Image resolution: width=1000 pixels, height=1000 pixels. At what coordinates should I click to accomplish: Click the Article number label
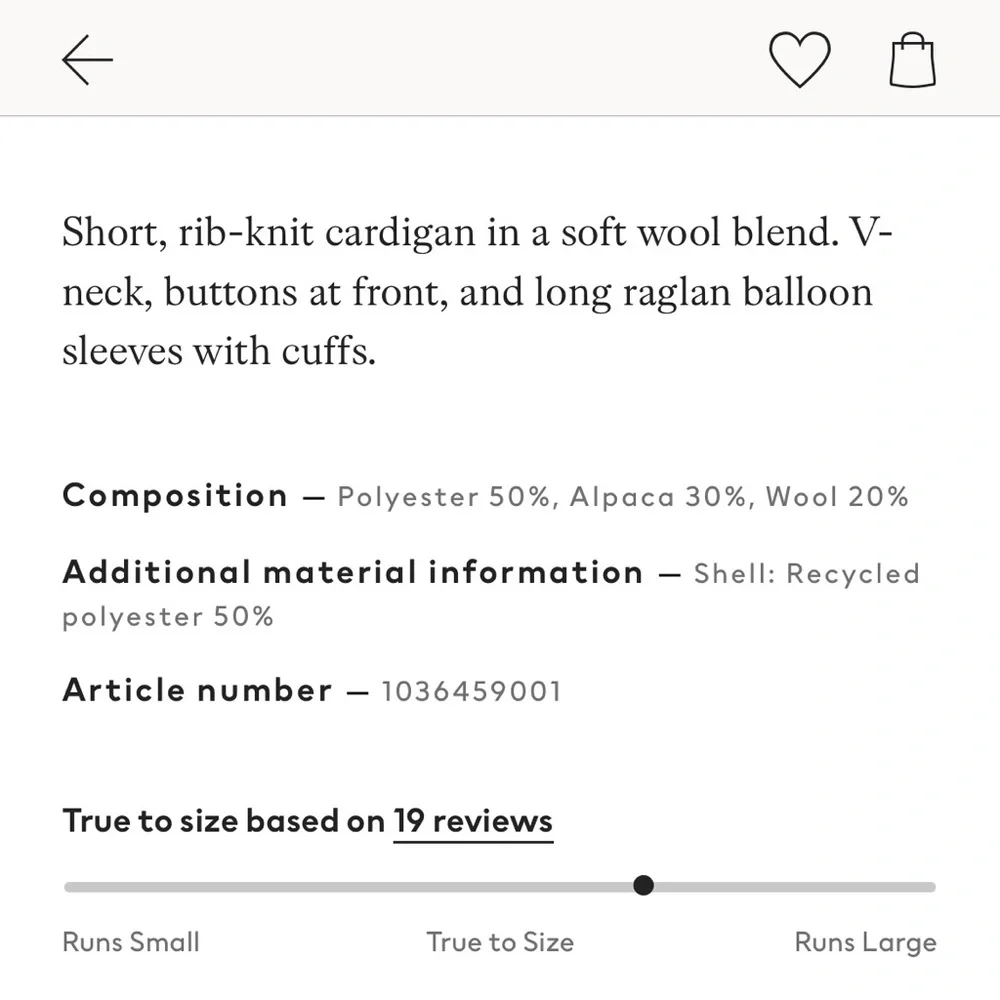coord(197,690)
